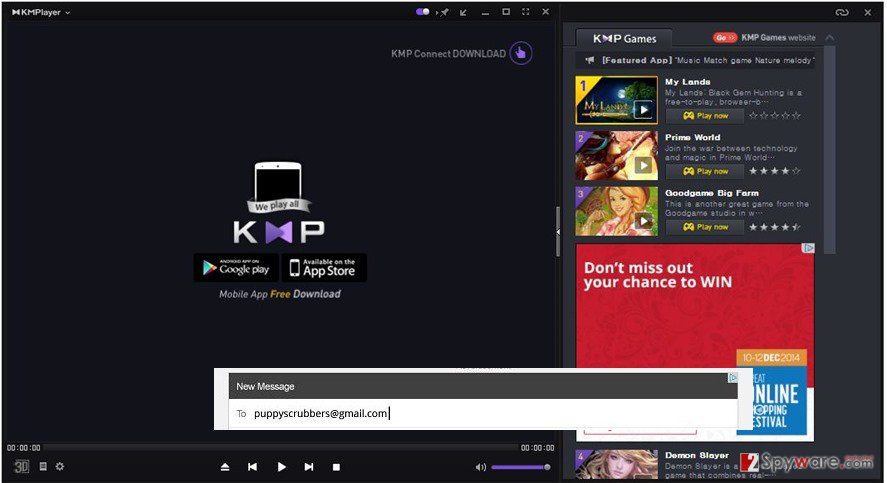Click Goodgame Big Farm star rating
This screenshot has height=483, width=887.
click(x=774, y=227)
